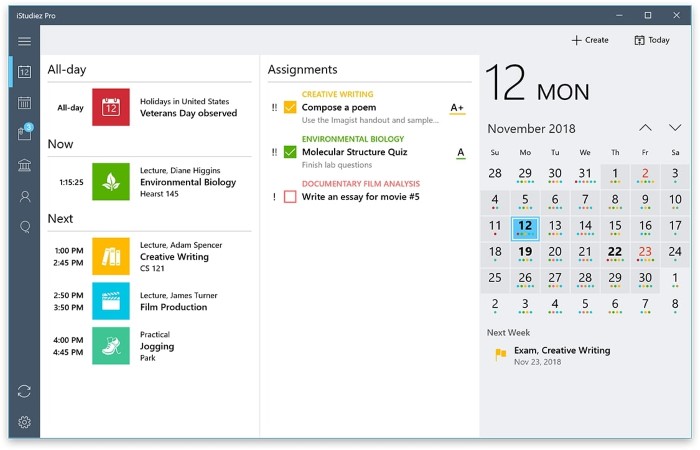Click ENVIRONMENTAL BIOLOGY course label
Viewport: 700px width, 450px height.
[353, 139]
